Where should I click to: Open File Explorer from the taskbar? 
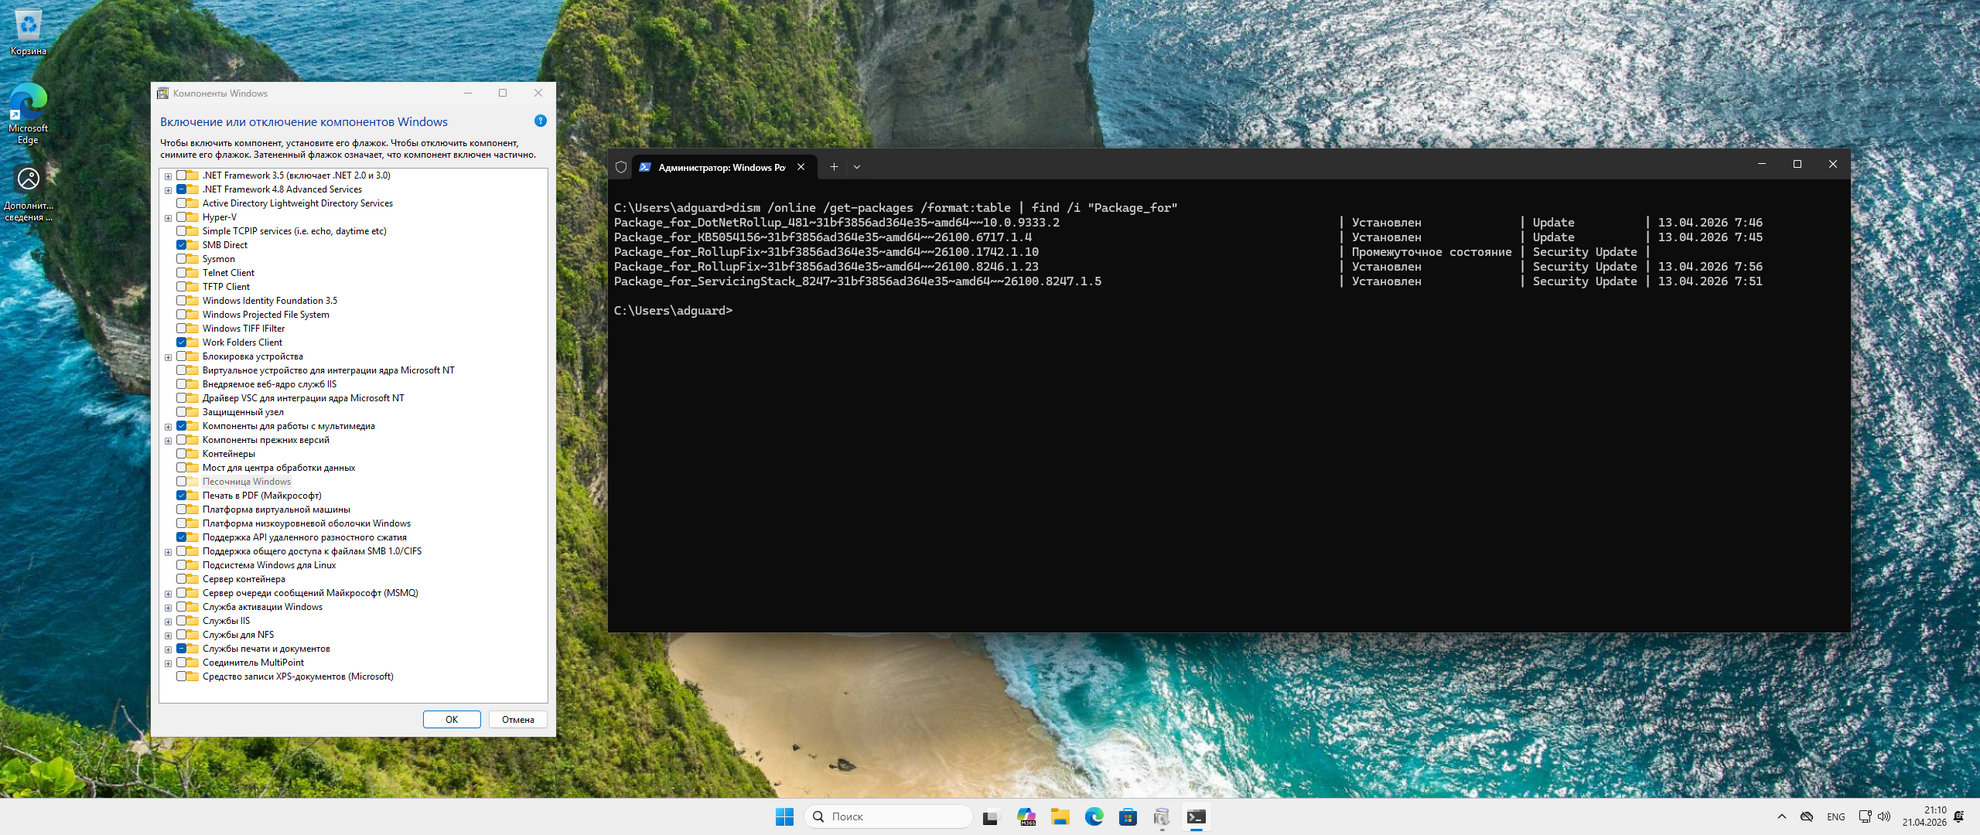pyautogui.click(x=1060, y=817)
